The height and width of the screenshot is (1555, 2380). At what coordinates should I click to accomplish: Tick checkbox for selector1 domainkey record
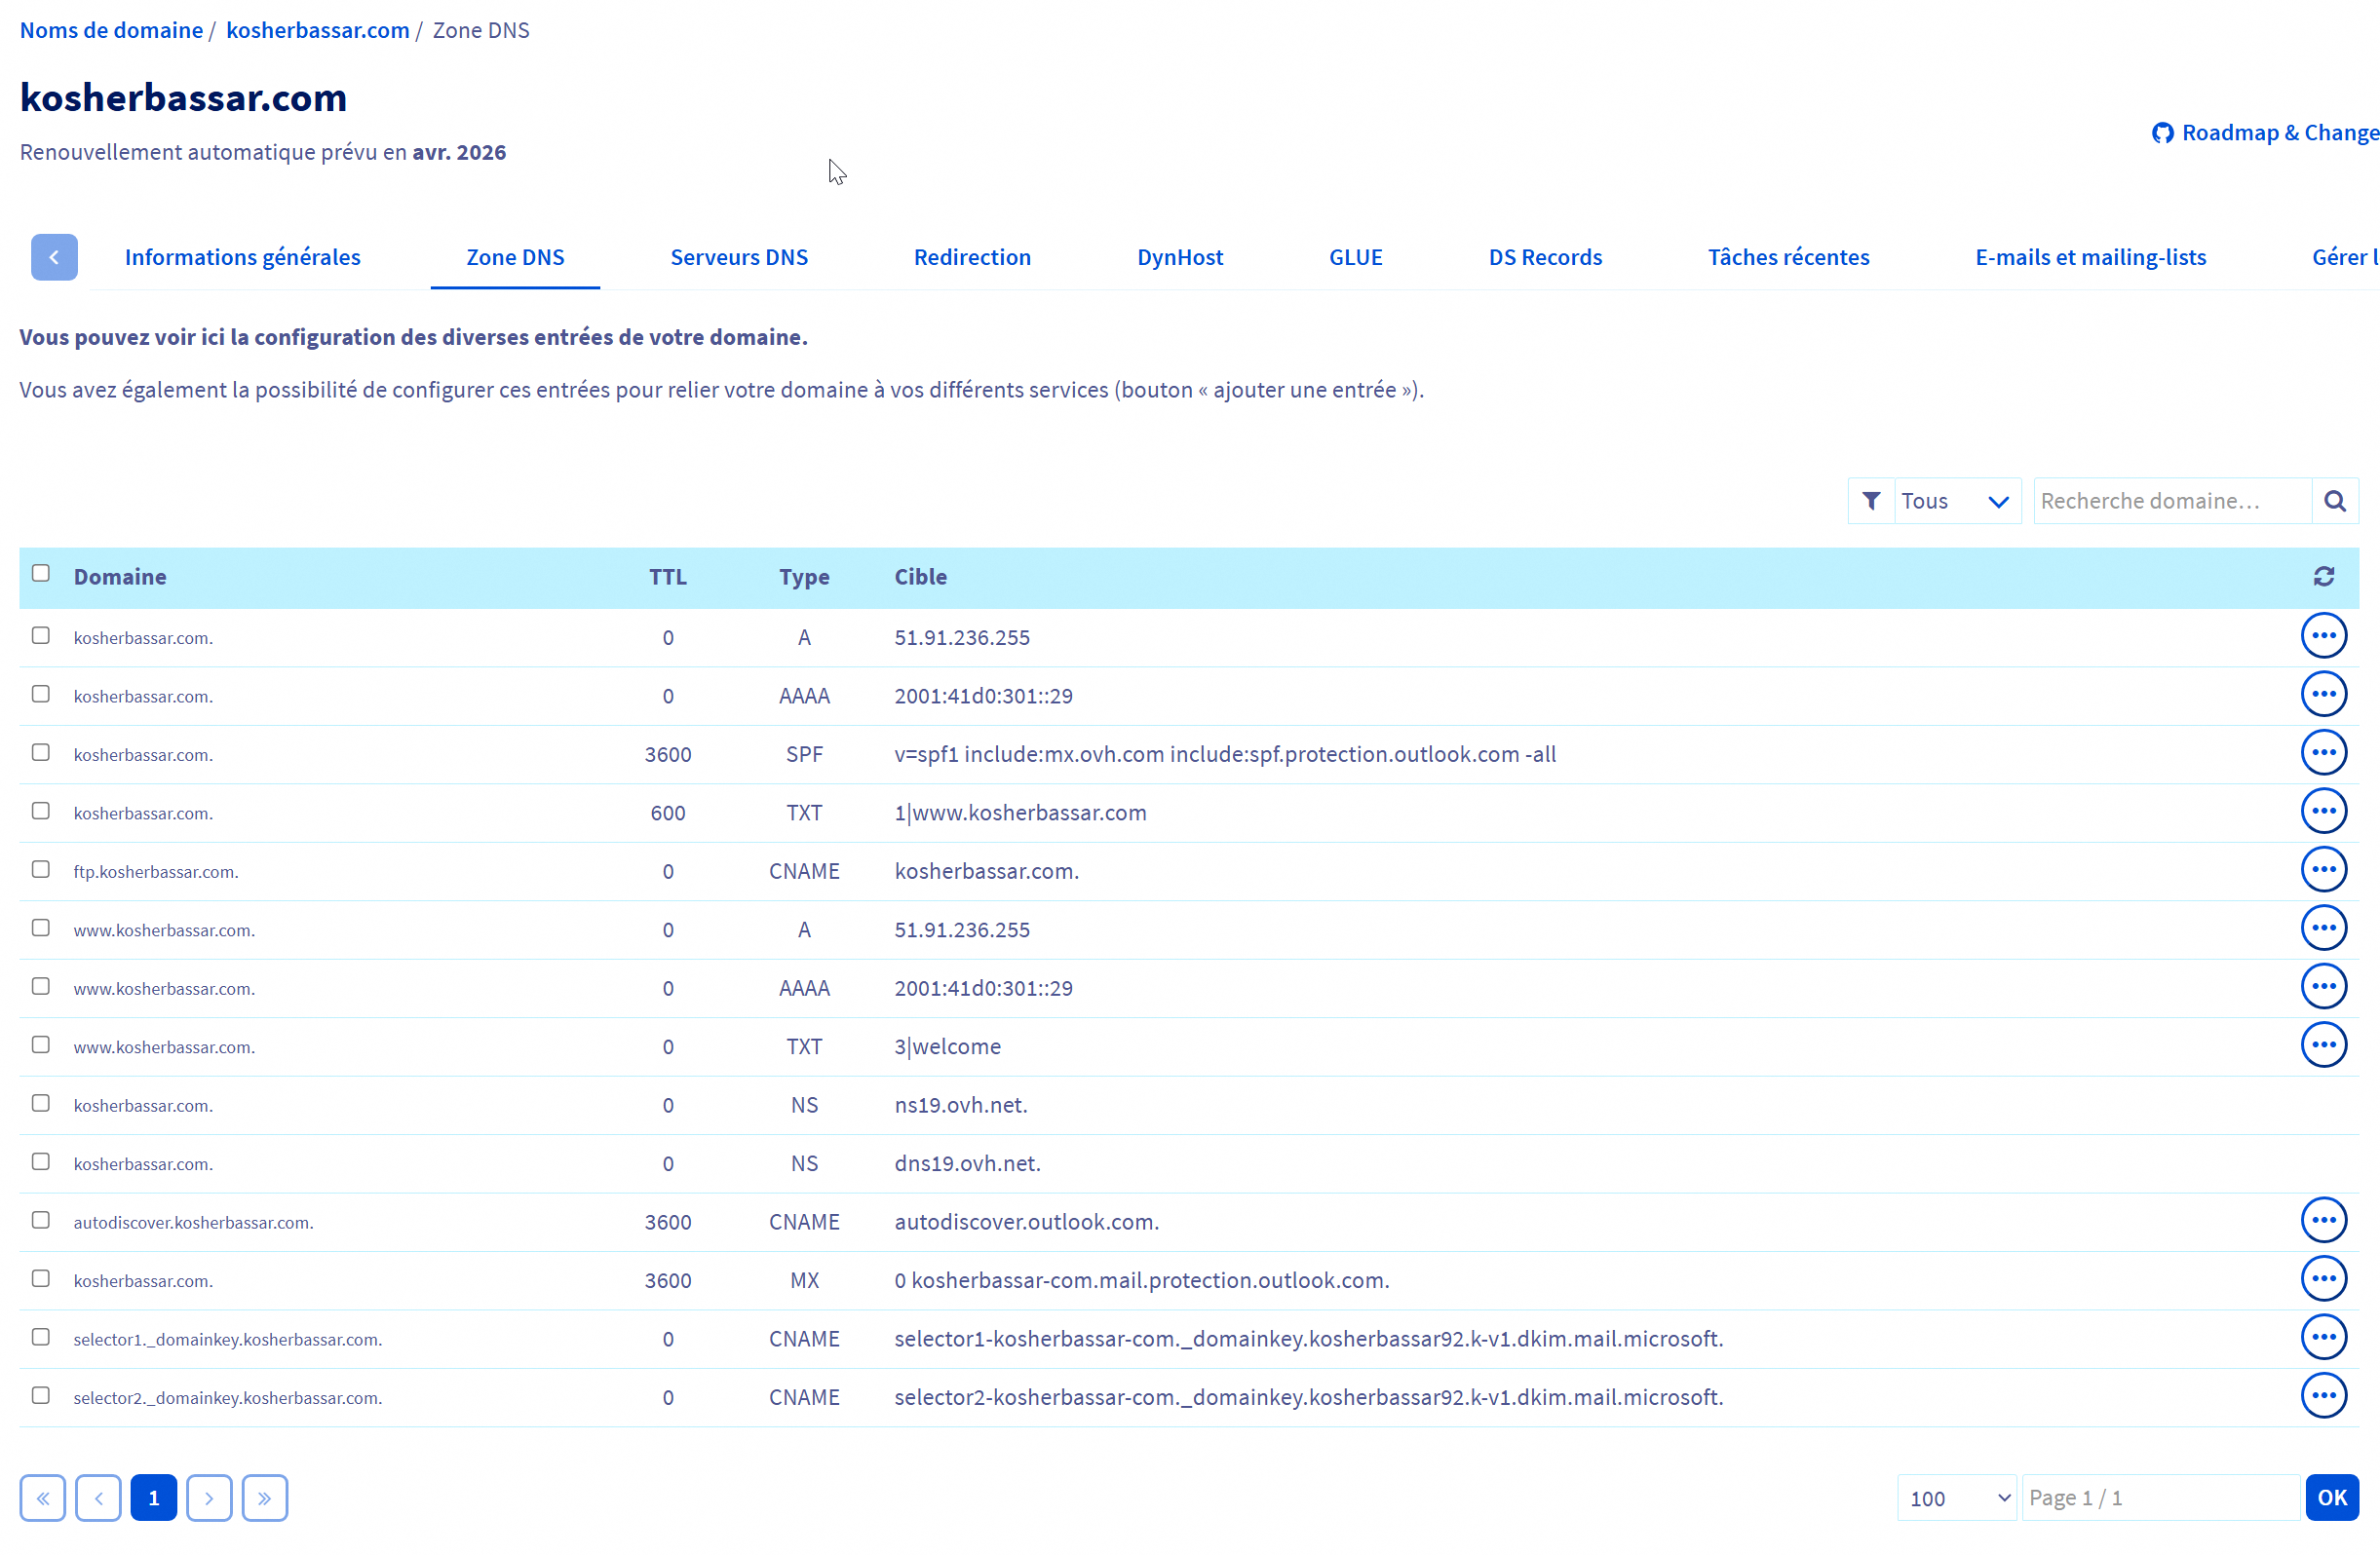(41, 1337)
